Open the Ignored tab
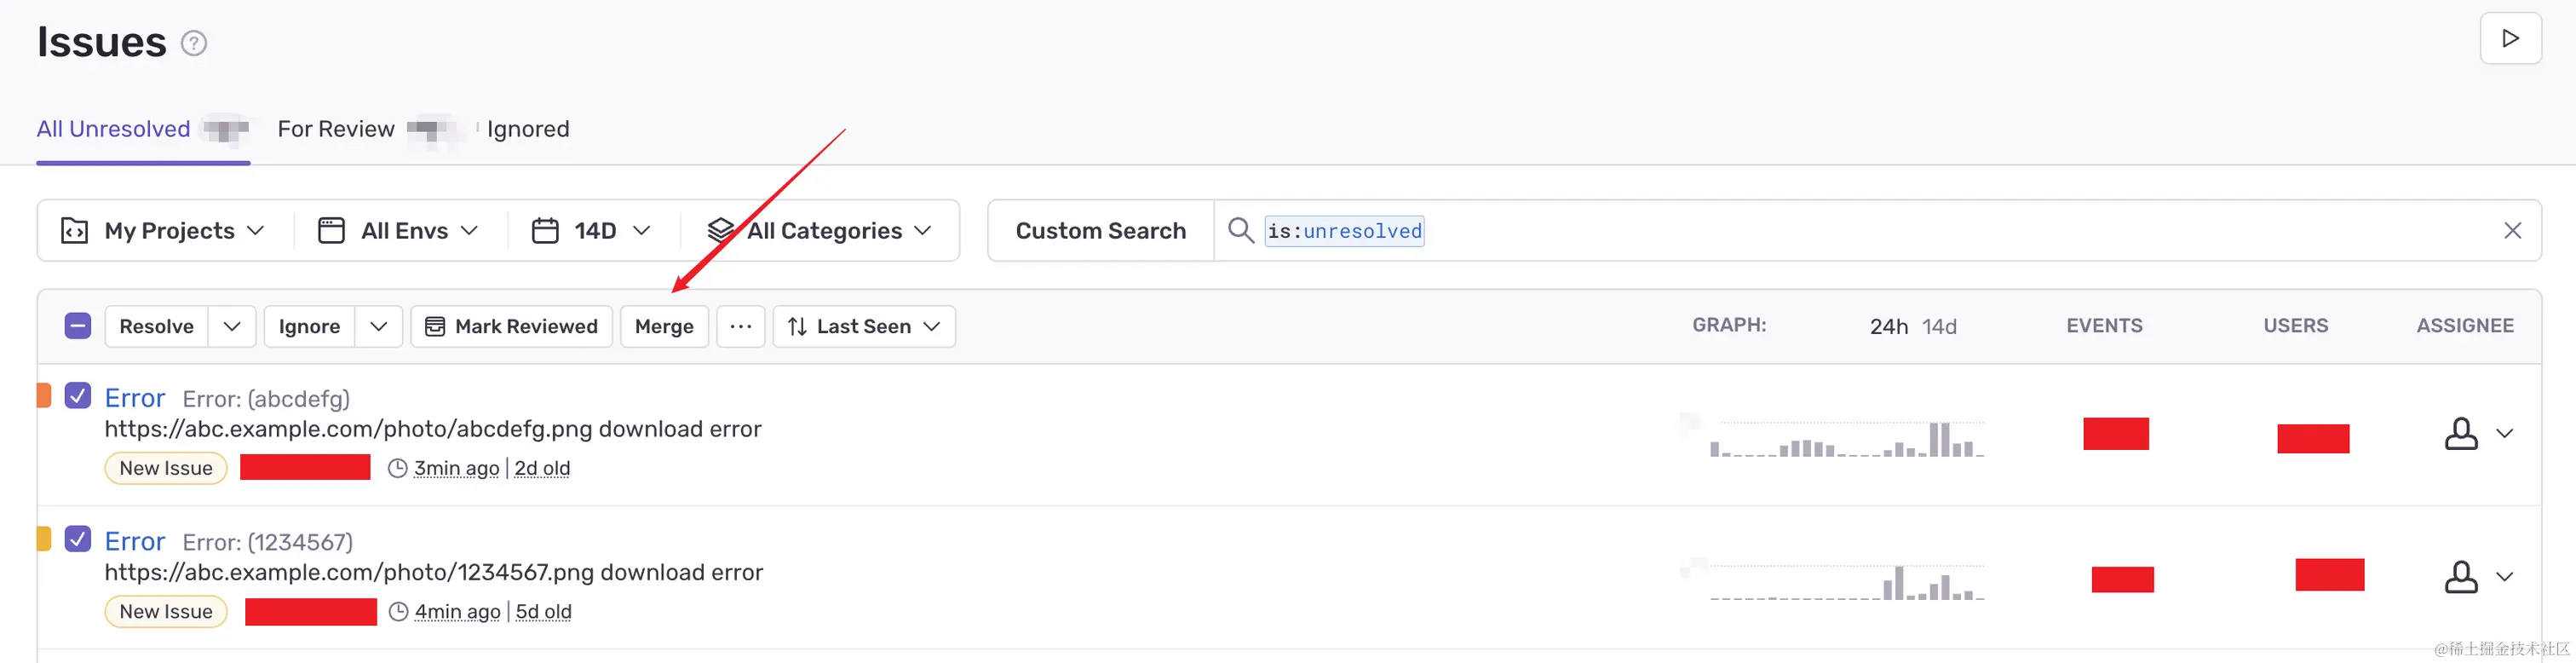2576x663 pixels. (528, 129)
